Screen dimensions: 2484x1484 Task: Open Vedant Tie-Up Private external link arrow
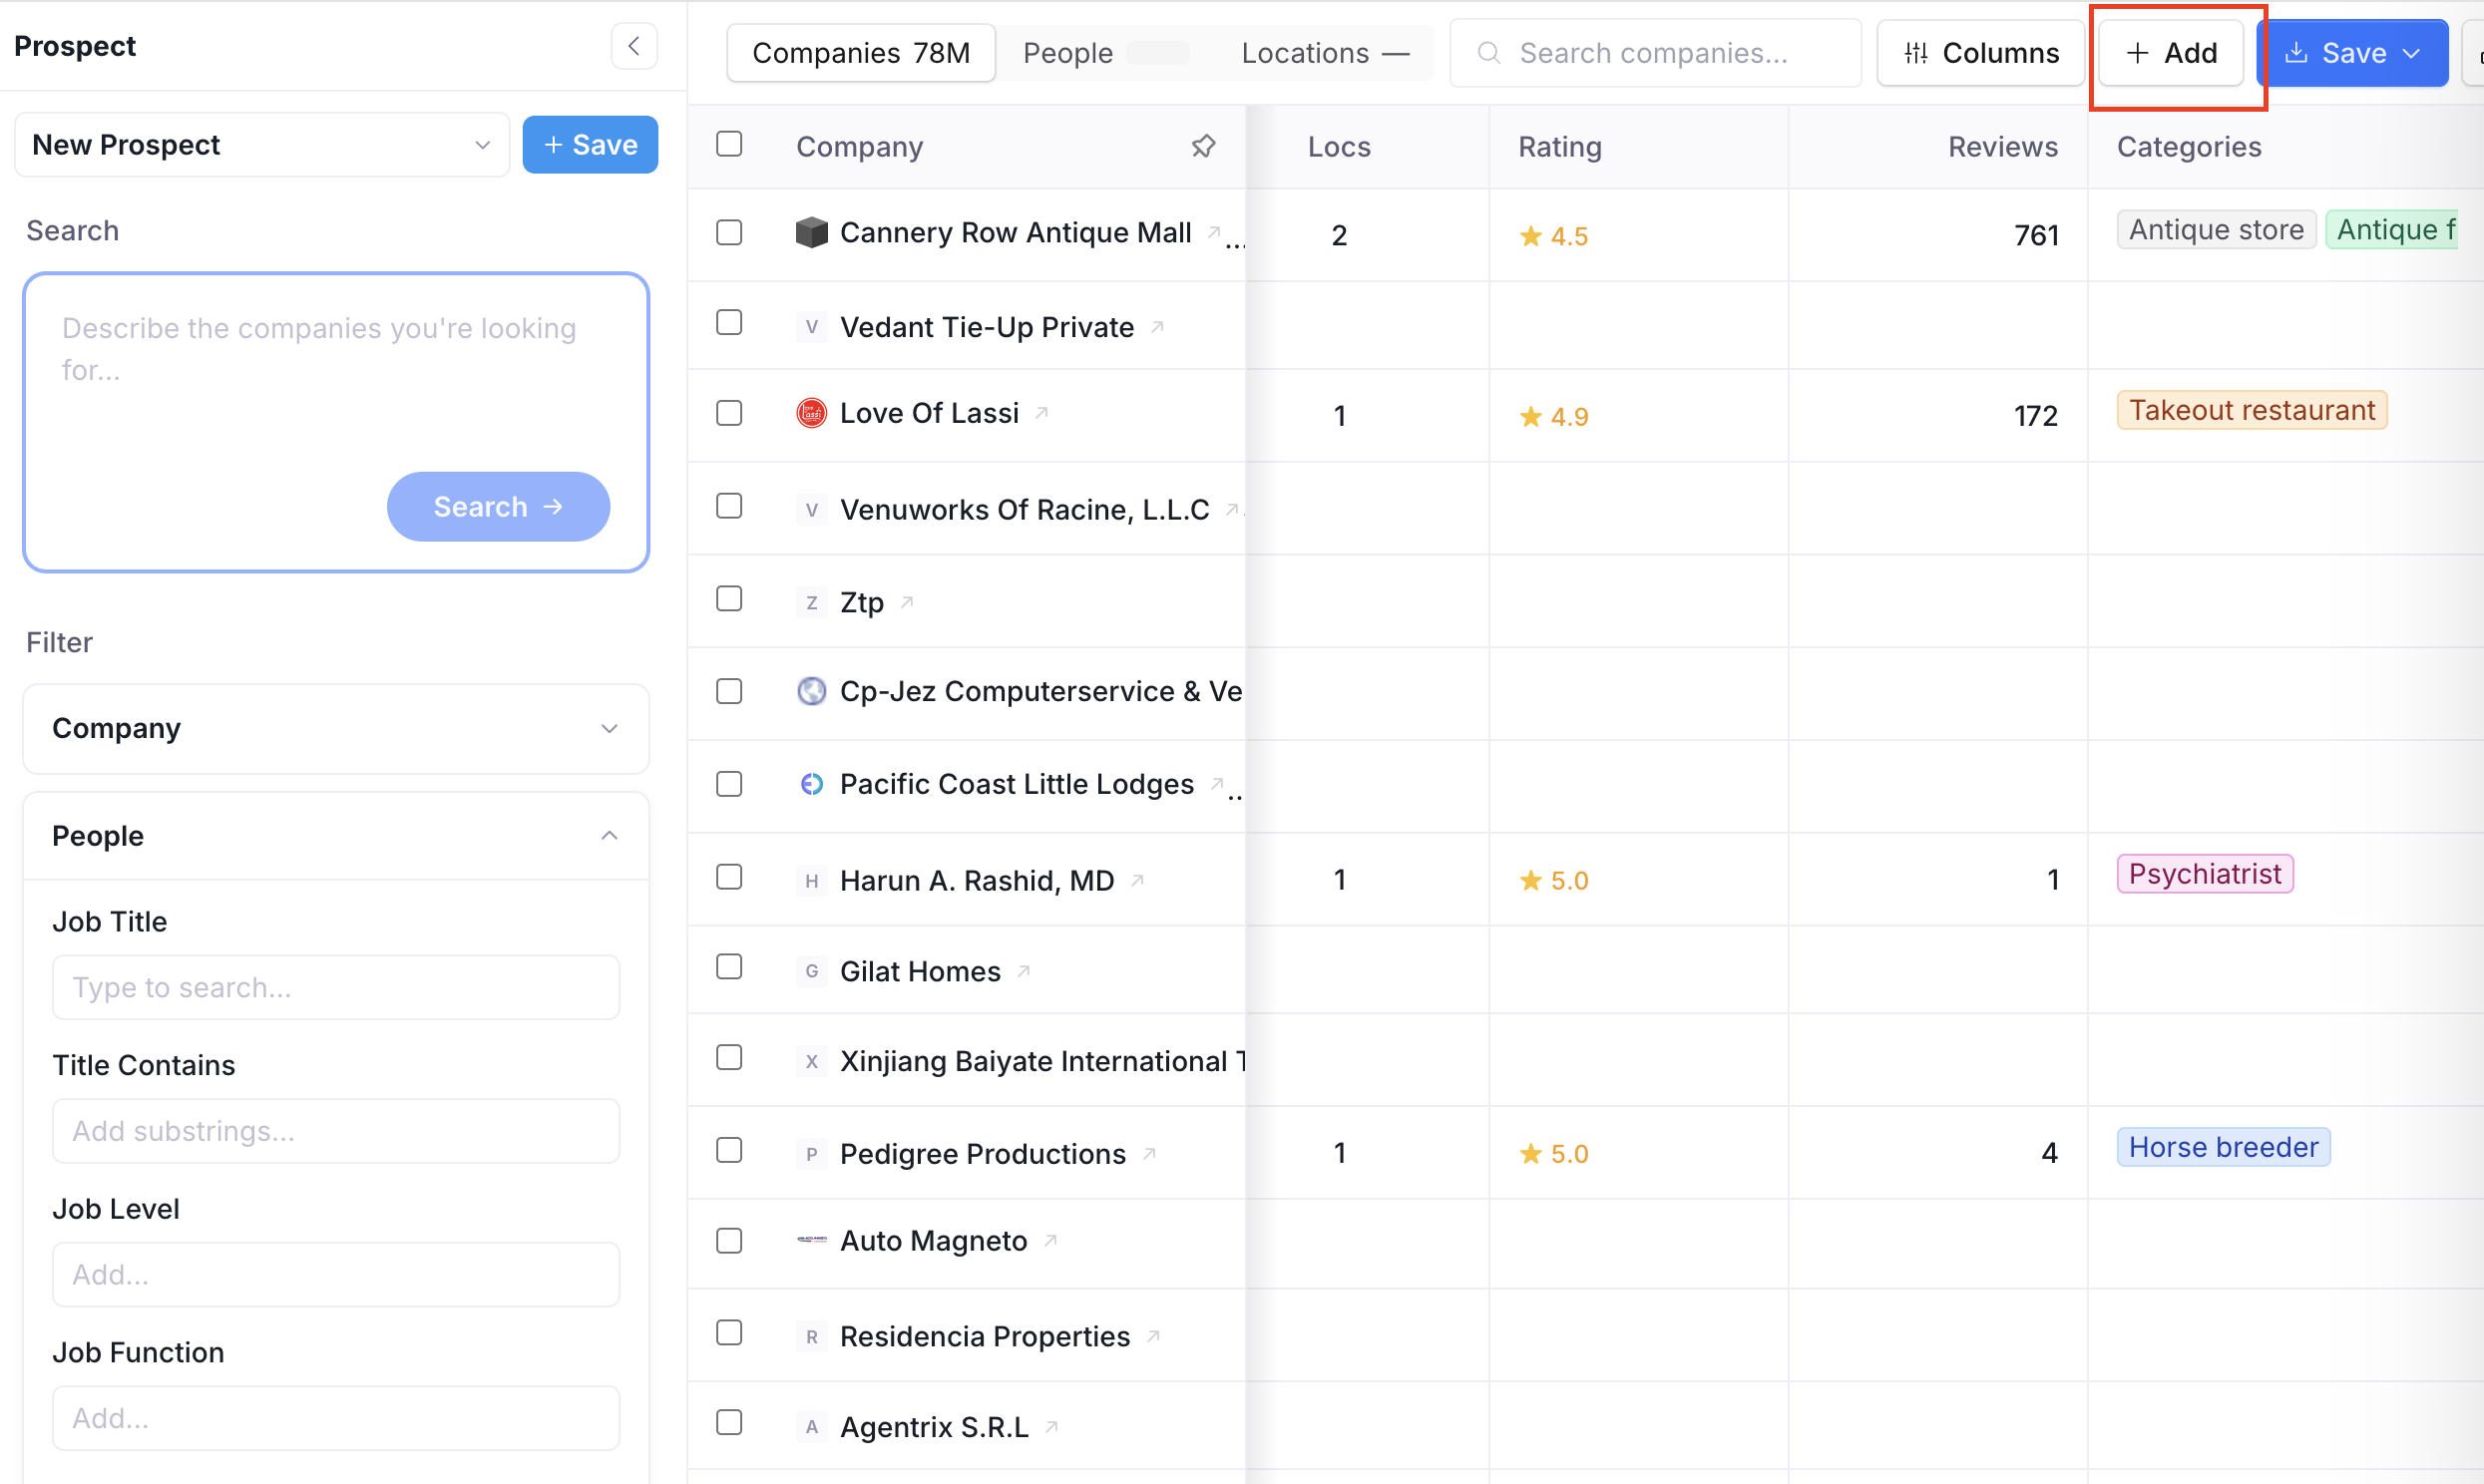click(x=1157, y=327)
